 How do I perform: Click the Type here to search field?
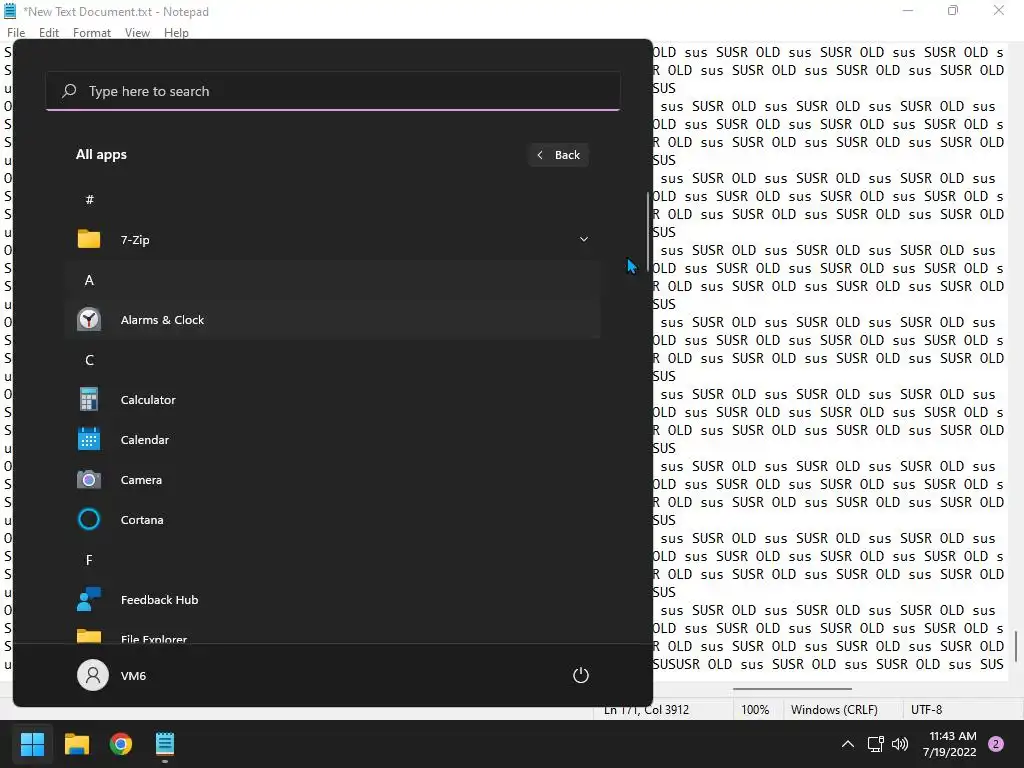pos(333,91)
